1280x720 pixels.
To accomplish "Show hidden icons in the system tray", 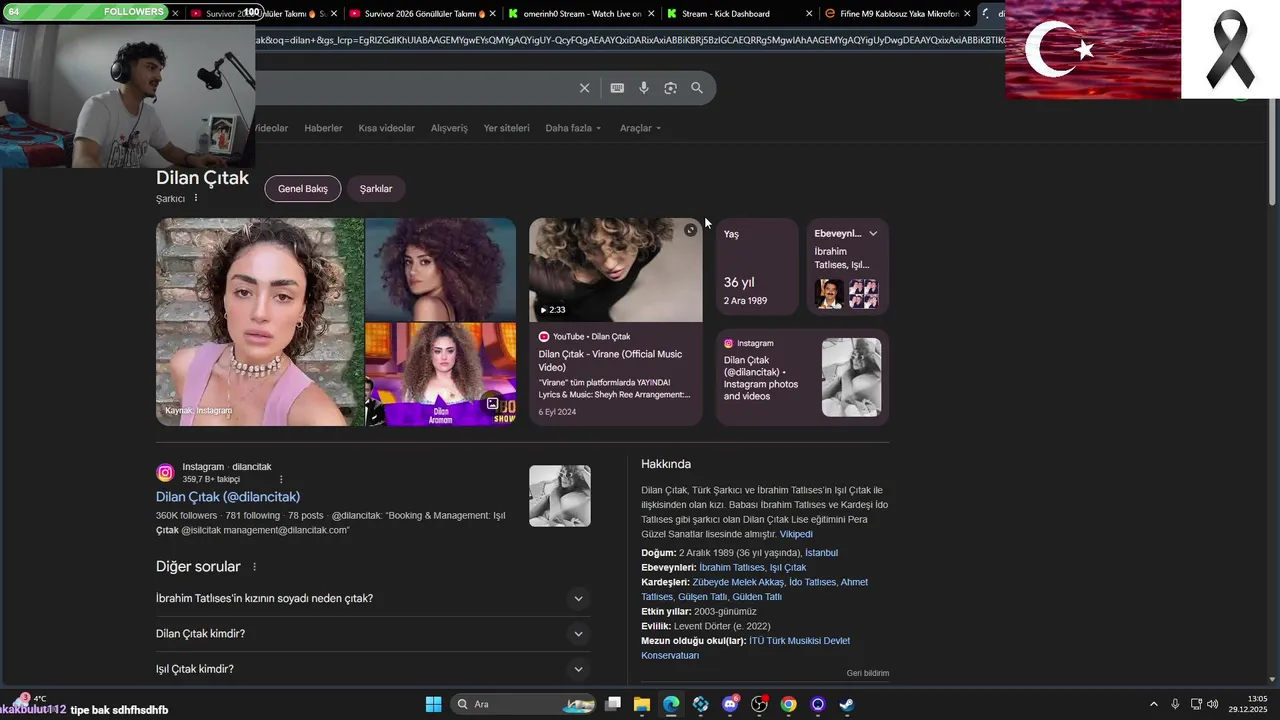I will pyautogui.click(x=1153, y=704).
